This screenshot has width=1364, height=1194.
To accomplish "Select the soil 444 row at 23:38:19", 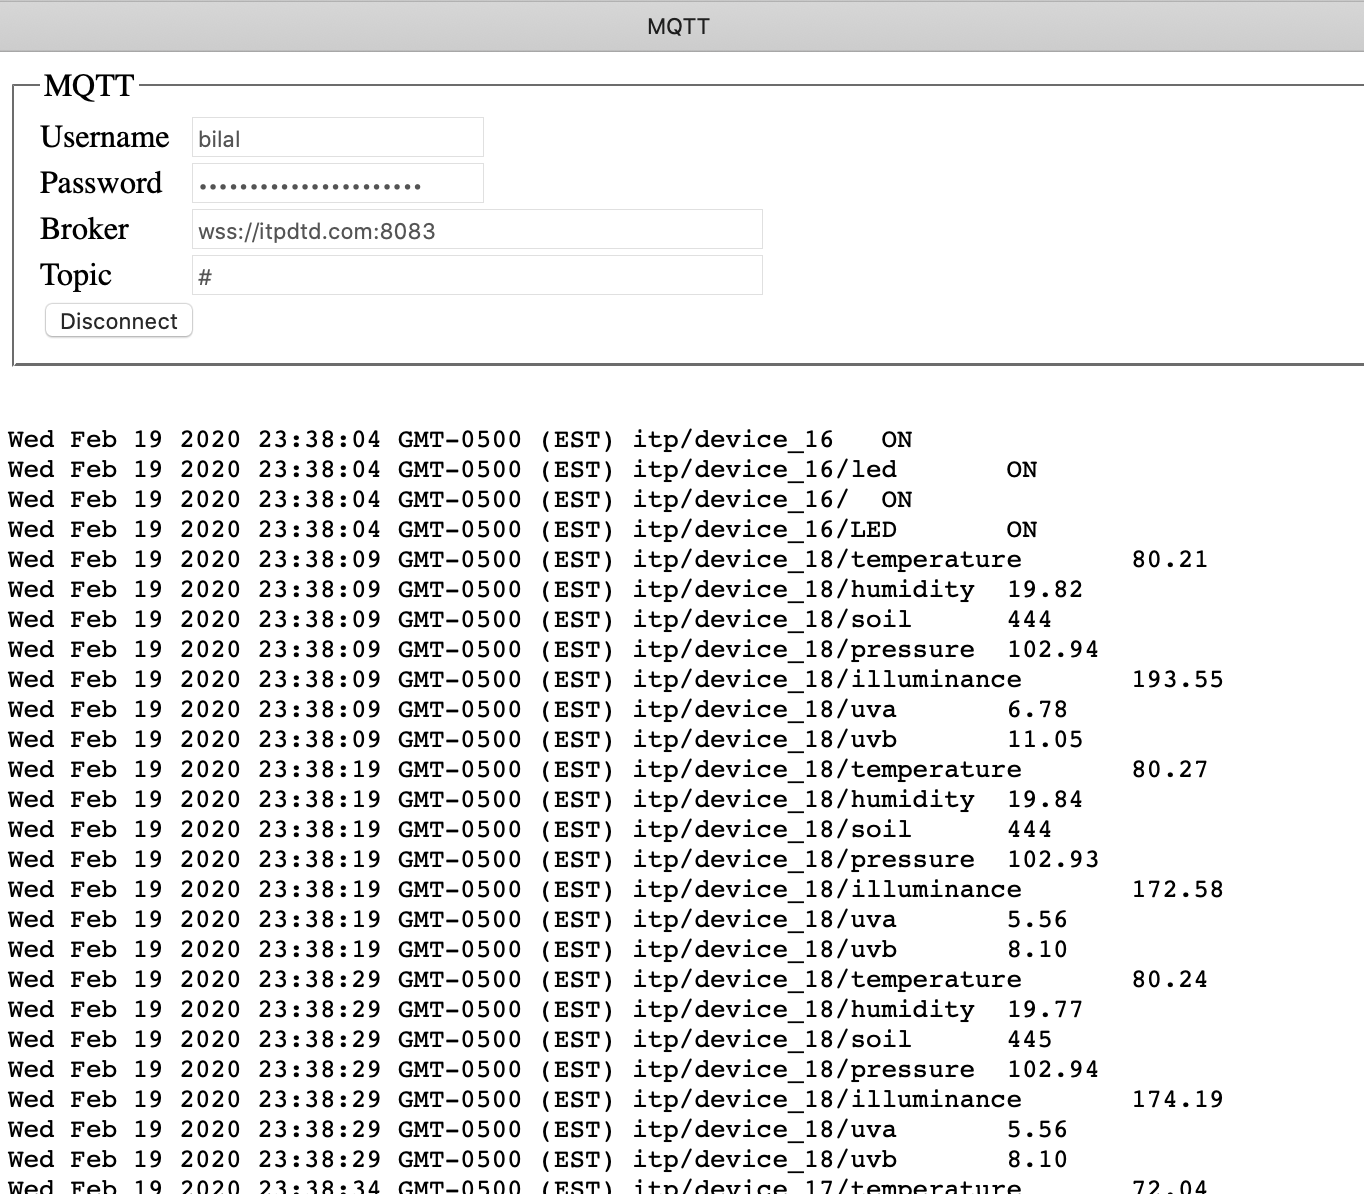I will click(530, 830).
